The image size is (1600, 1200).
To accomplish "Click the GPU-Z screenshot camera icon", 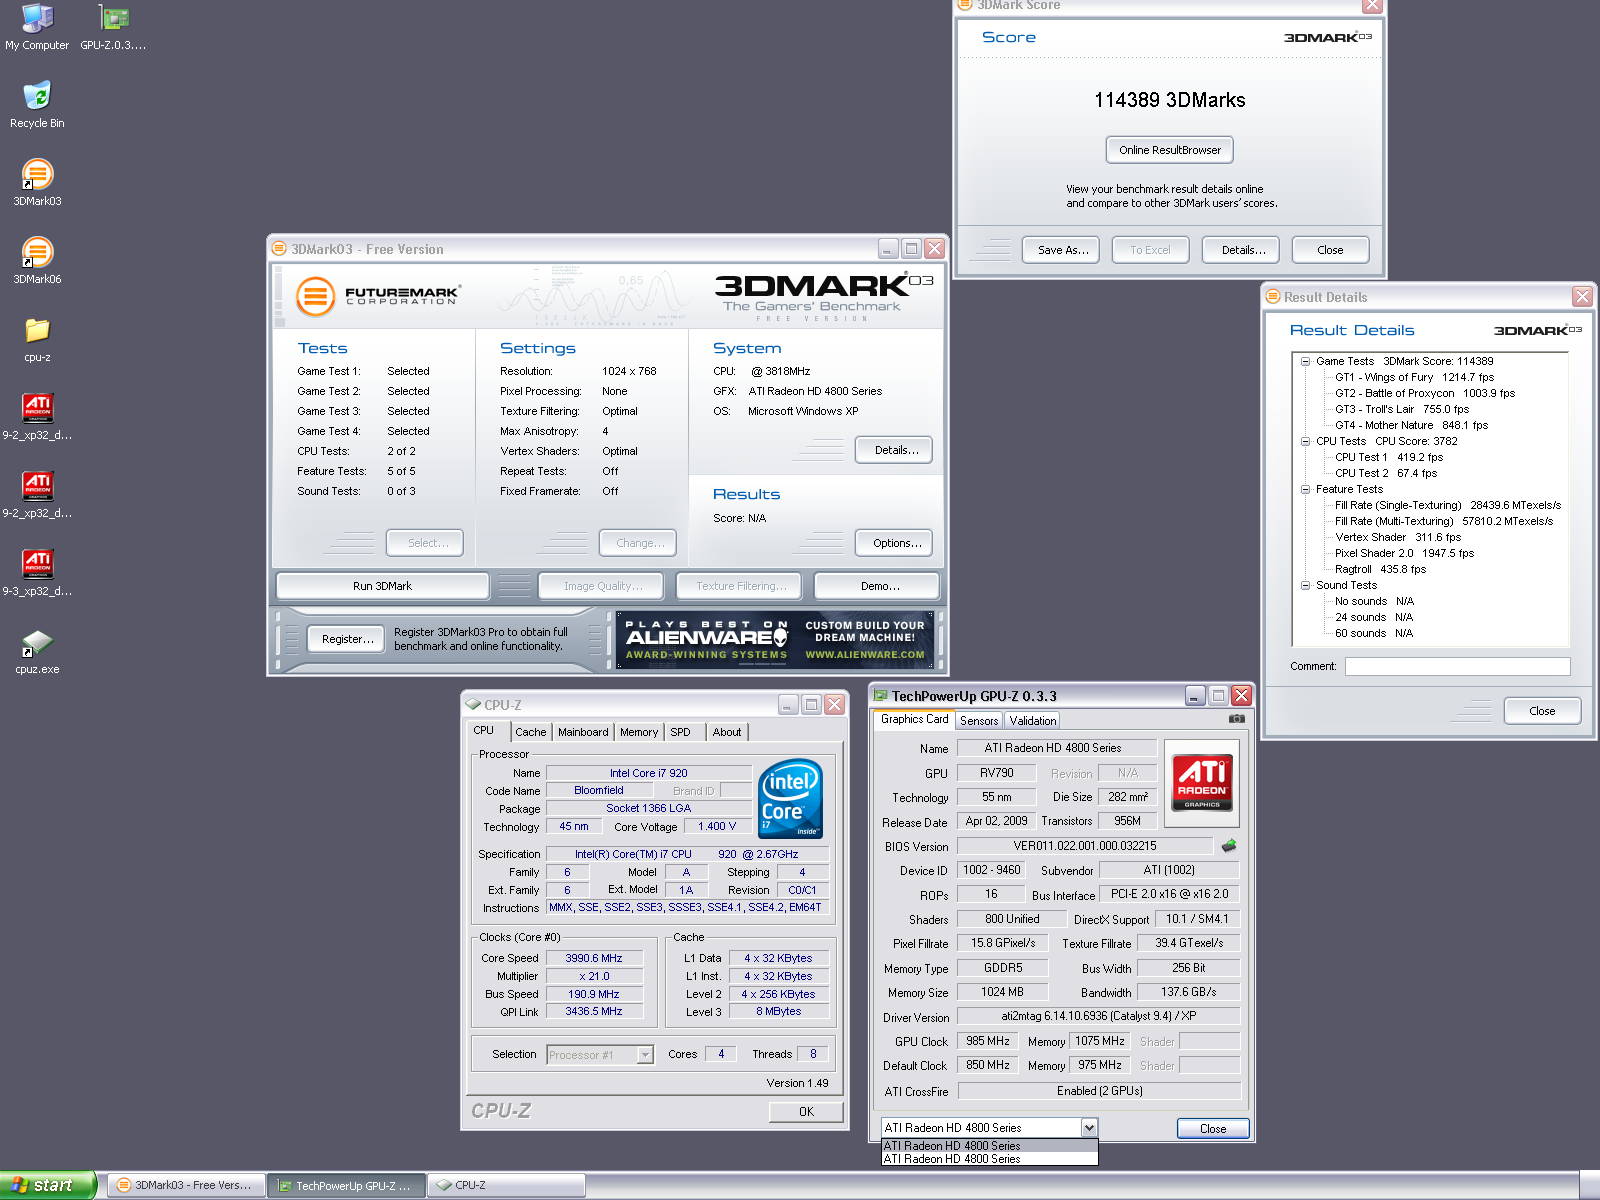I will [1237, 718].
